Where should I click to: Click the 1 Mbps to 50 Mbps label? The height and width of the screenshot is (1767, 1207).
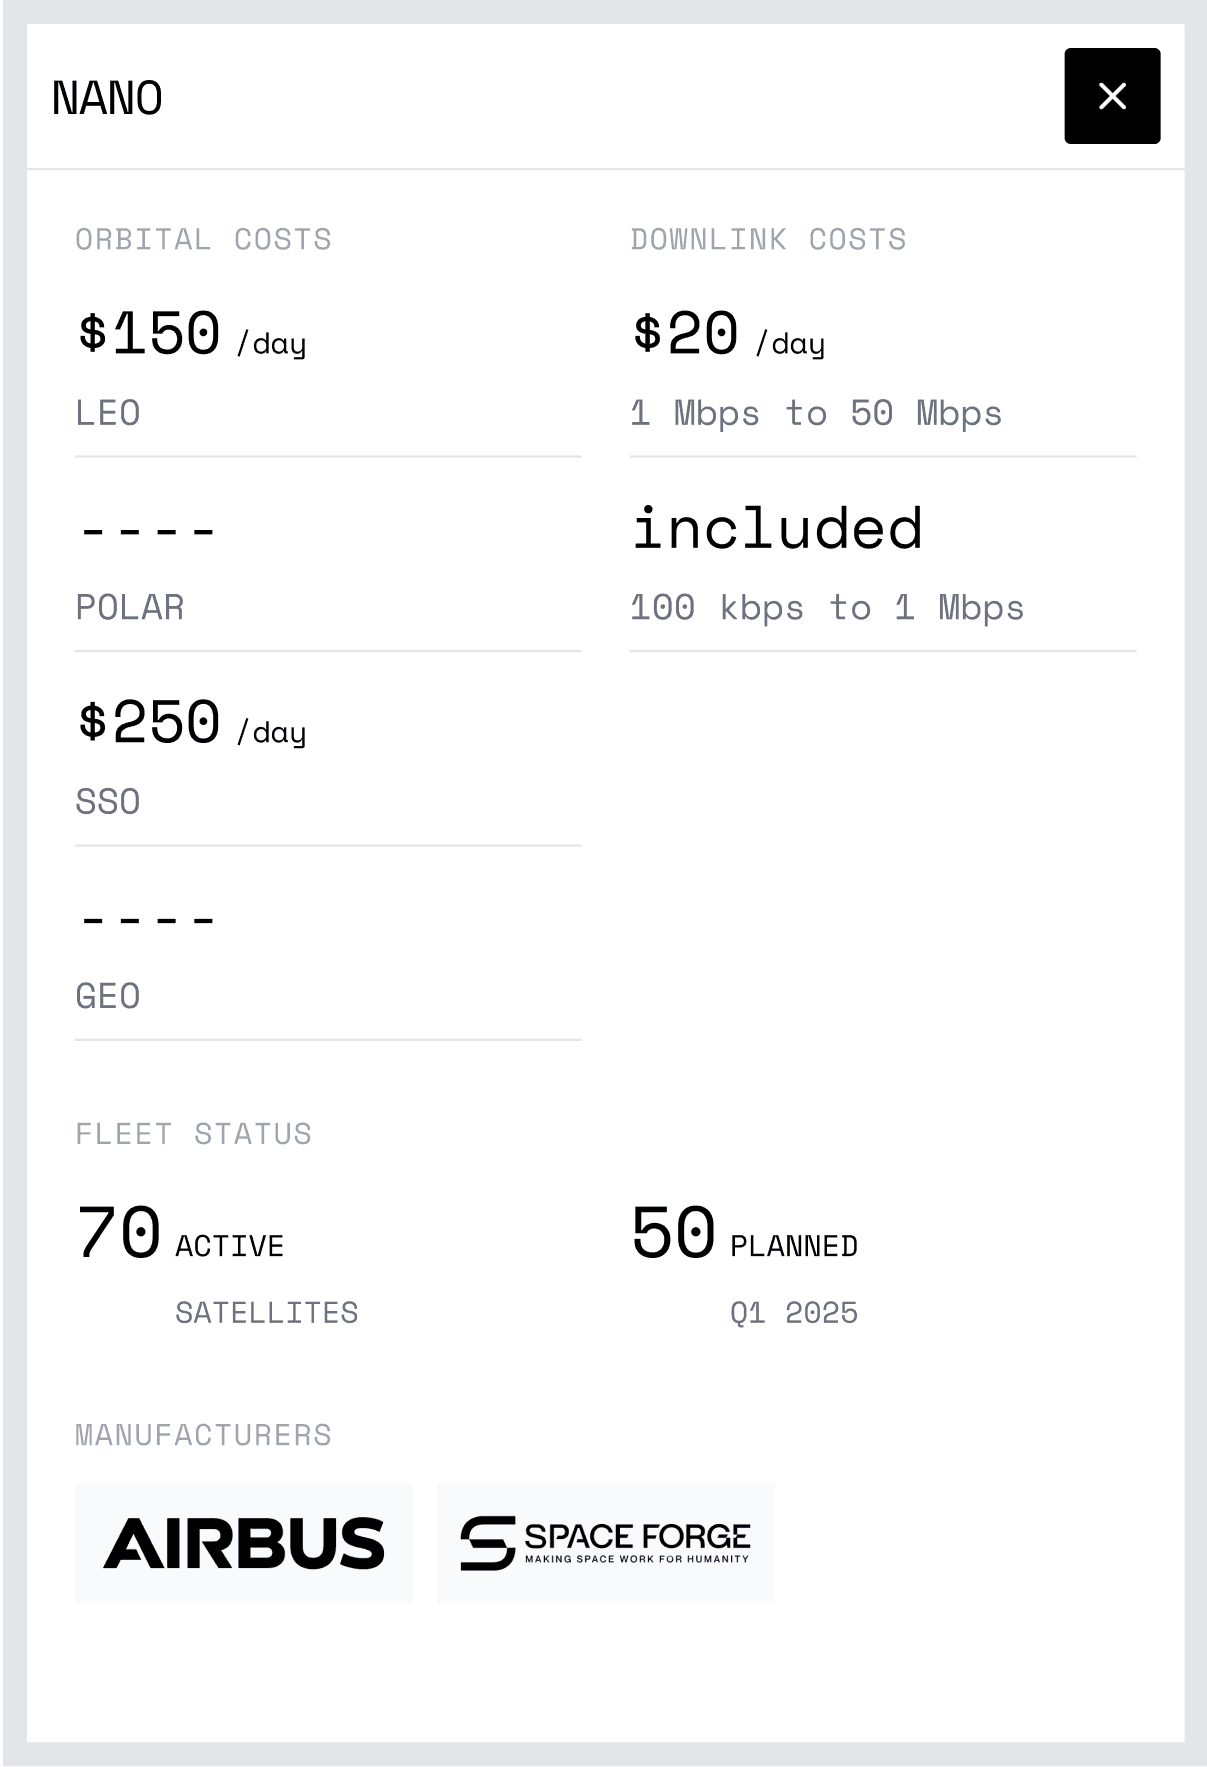(816, 413)
